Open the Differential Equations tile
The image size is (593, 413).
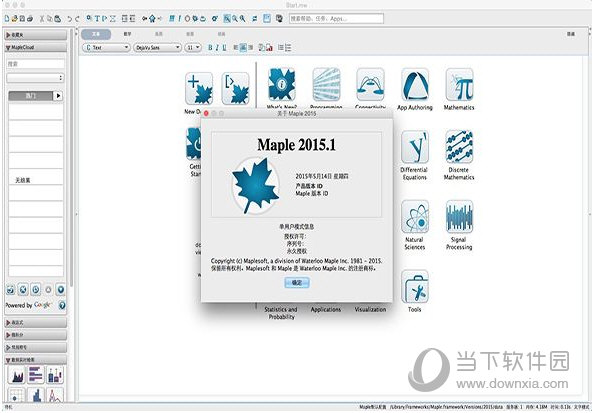(415, 148)
